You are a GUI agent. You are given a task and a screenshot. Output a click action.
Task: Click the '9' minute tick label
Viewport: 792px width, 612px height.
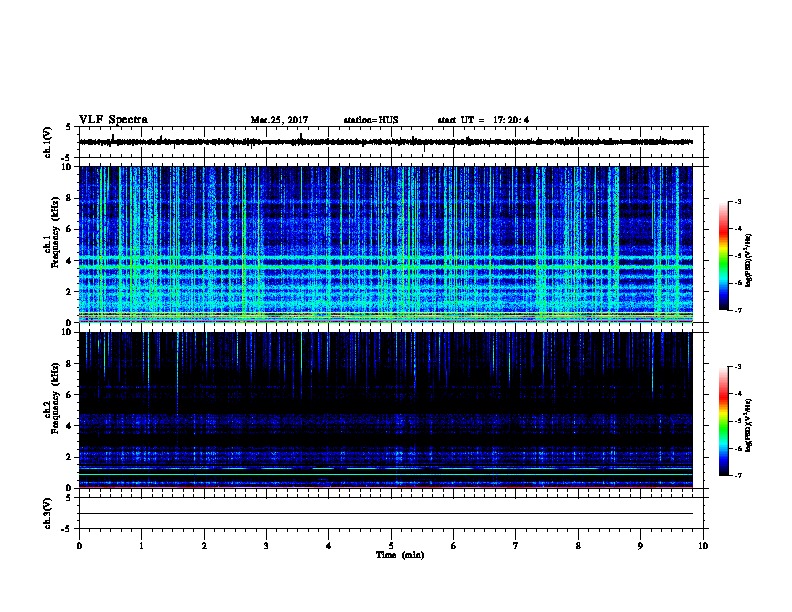coord(640,546)
